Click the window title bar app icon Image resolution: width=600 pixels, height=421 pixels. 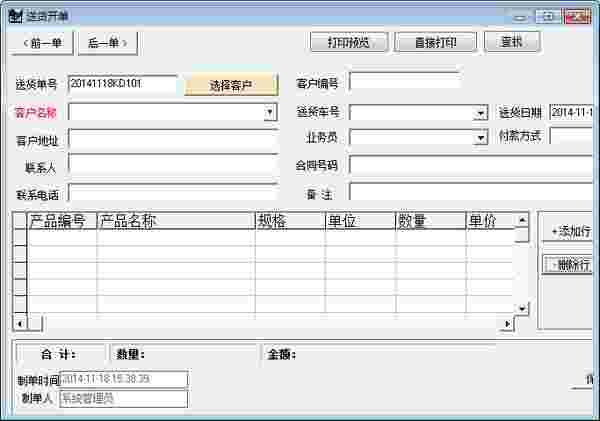click(x=16, y=16)
